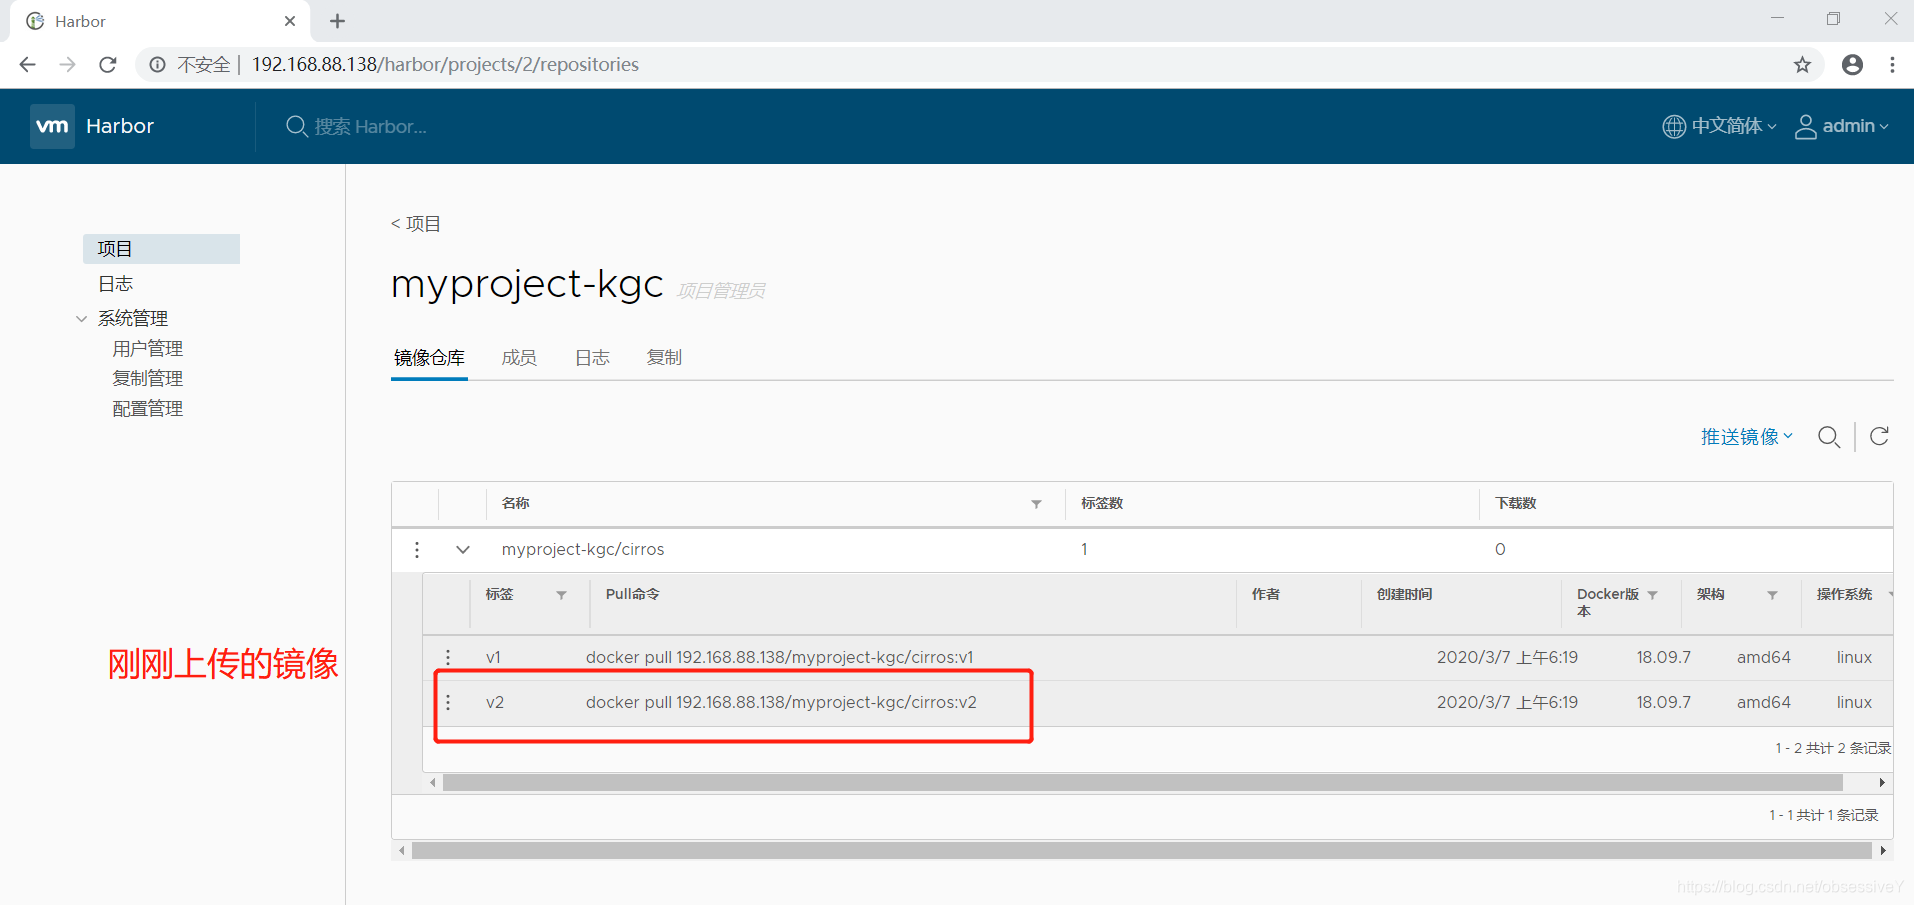Go back in the browser
Image resolution: width=1914 pixels, height=905 pixels.
27,64
